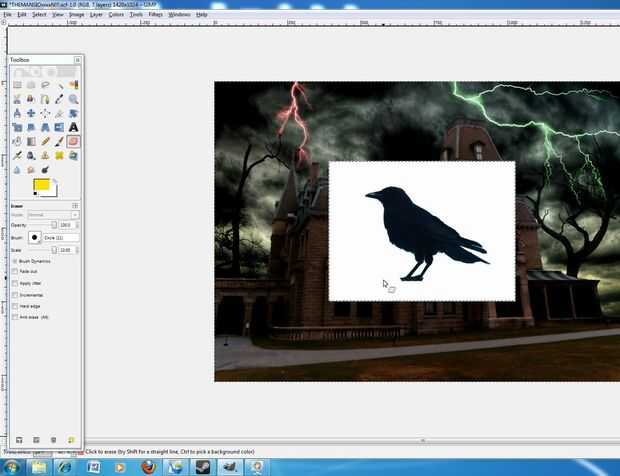Click the Opacity value stepper arrows

pyautogui.click(x=77, y=225)
